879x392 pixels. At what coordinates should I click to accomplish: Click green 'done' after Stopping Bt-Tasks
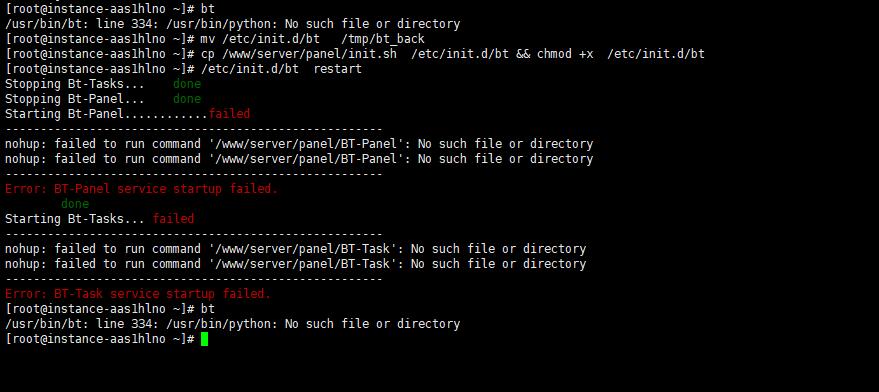(x=187, y=84)
